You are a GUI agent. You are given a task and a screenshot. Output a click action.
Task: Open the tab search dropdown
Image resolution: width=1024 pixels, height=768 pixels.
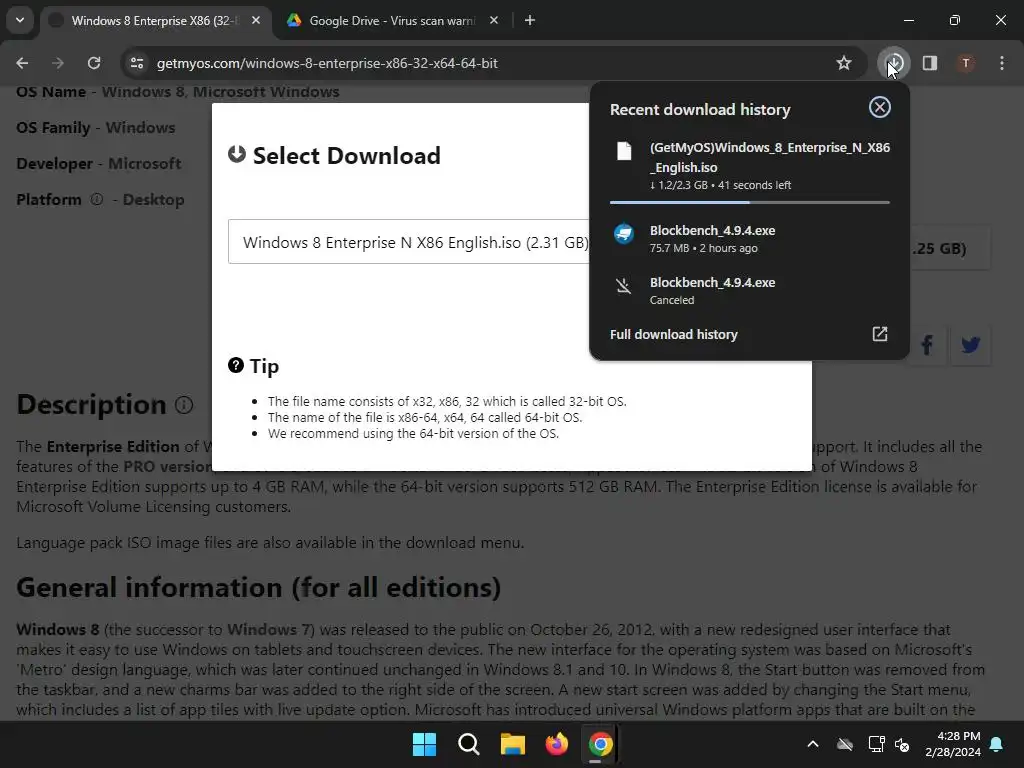click(20, 20)
